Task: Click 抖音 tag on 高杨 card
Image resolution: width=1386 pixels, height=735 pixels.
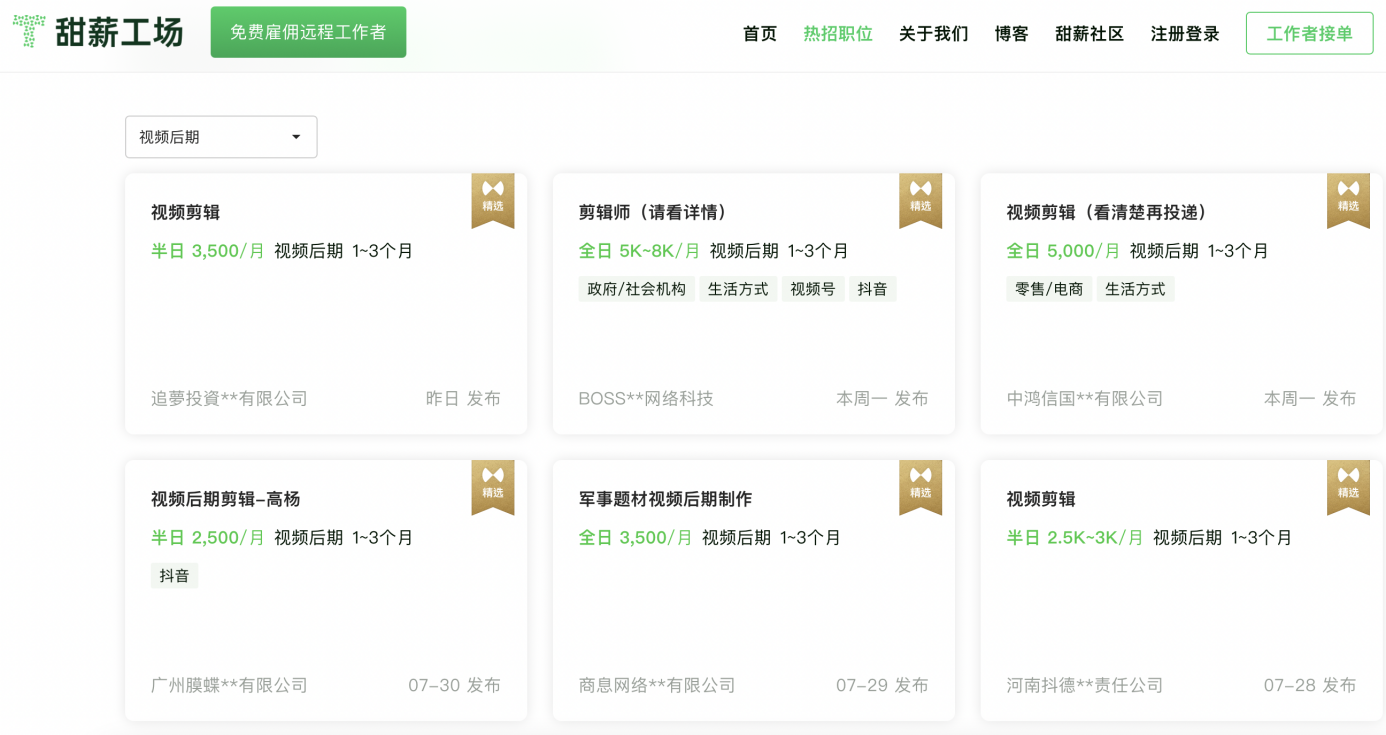Action: [x=175, y=576]
